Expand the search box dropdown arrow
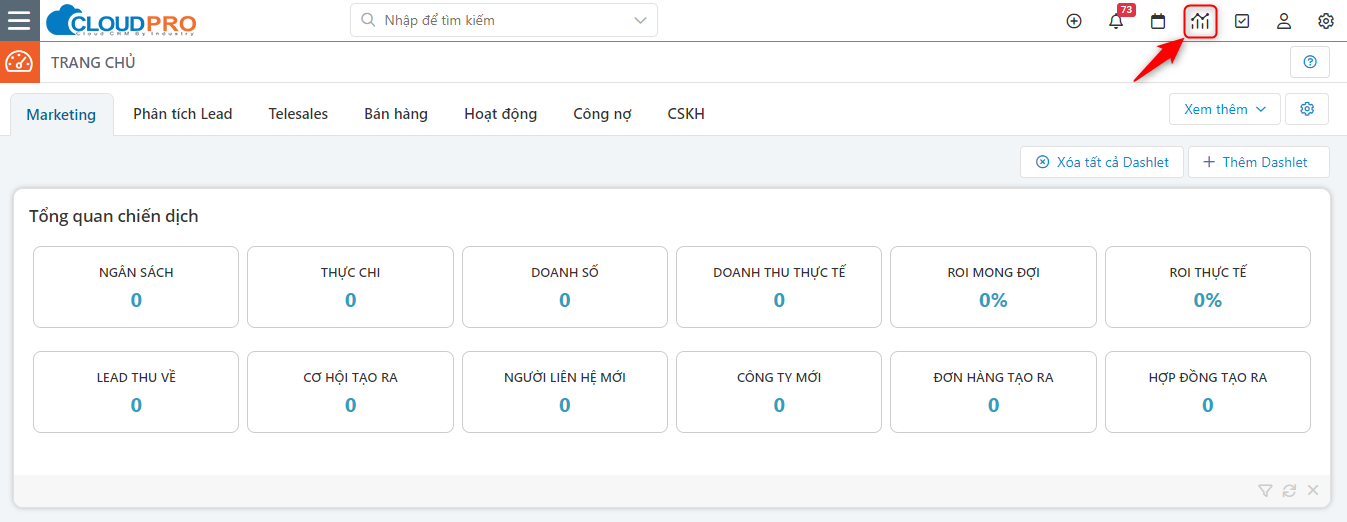This screenshot has width=1347, height=522. [640, 20]
